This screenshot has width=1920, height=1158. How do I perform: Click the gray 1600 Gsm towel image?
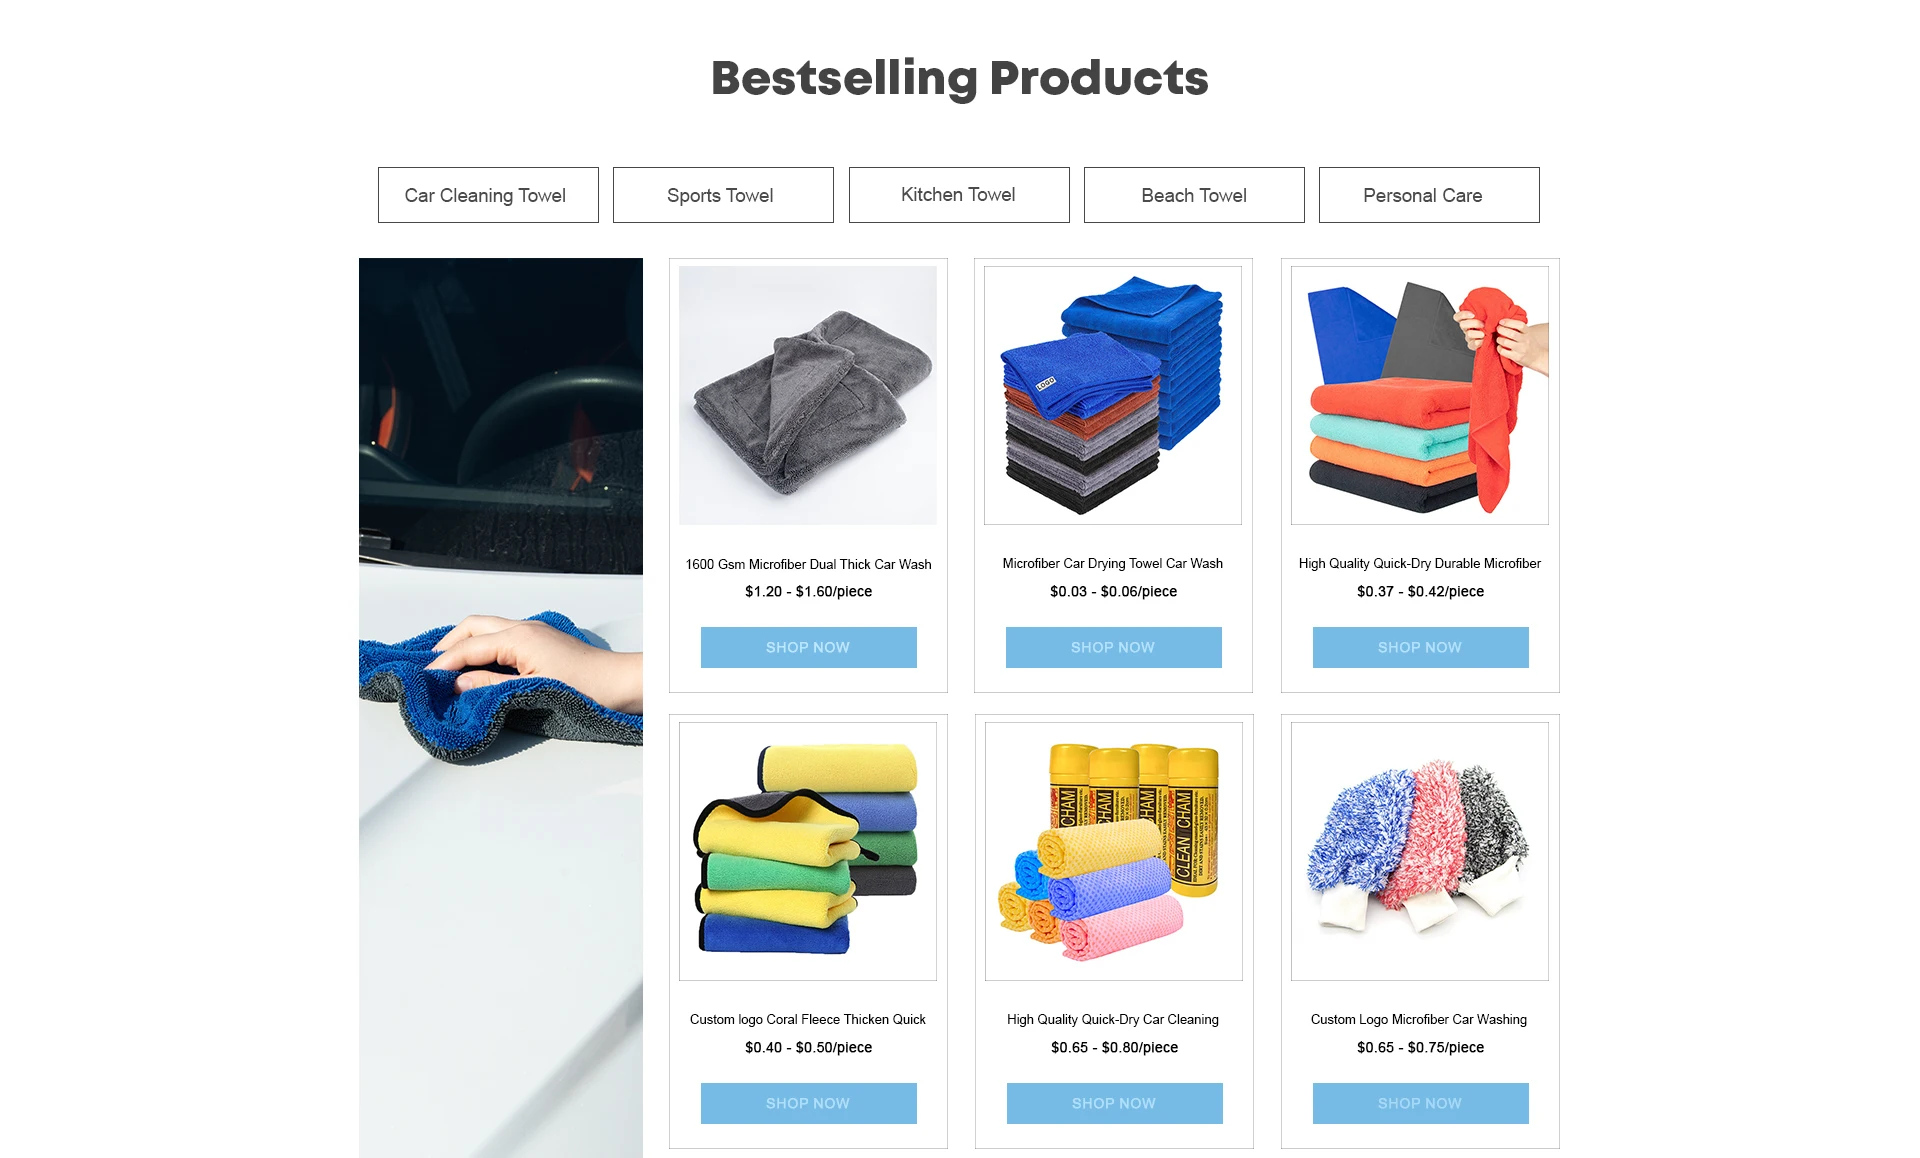[808, 395]
